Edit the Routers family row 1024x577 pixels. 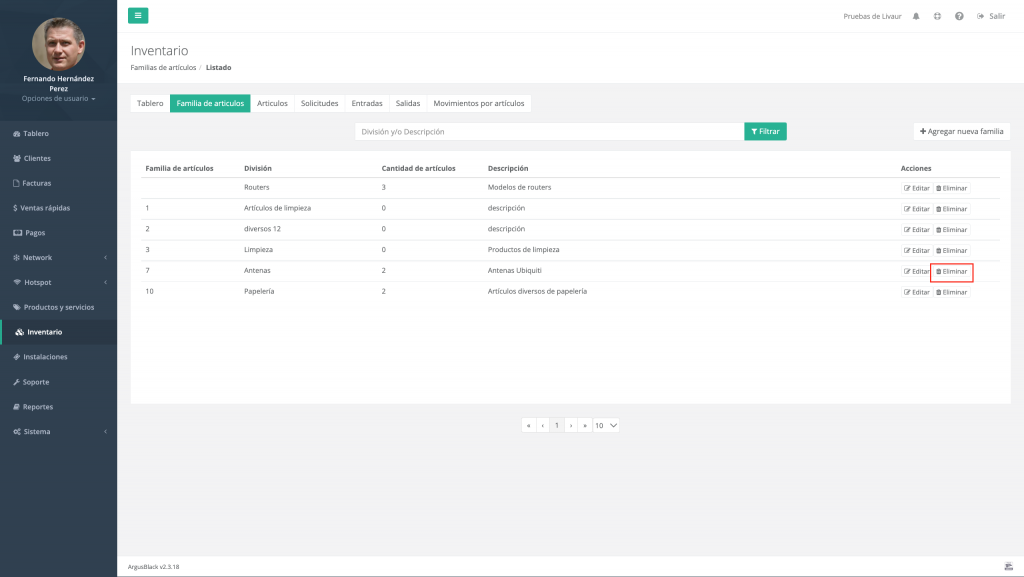(917, 188)
